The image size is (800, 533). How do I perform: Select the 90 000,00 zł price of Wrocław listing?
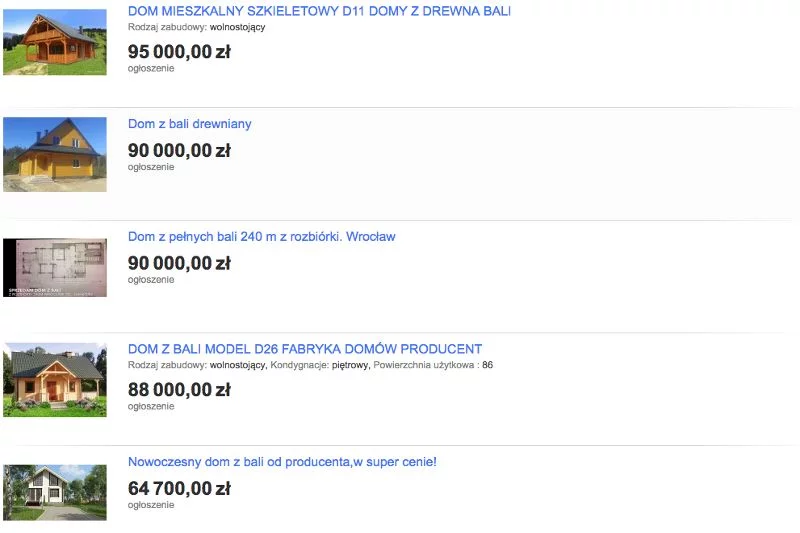click(179, 264)
